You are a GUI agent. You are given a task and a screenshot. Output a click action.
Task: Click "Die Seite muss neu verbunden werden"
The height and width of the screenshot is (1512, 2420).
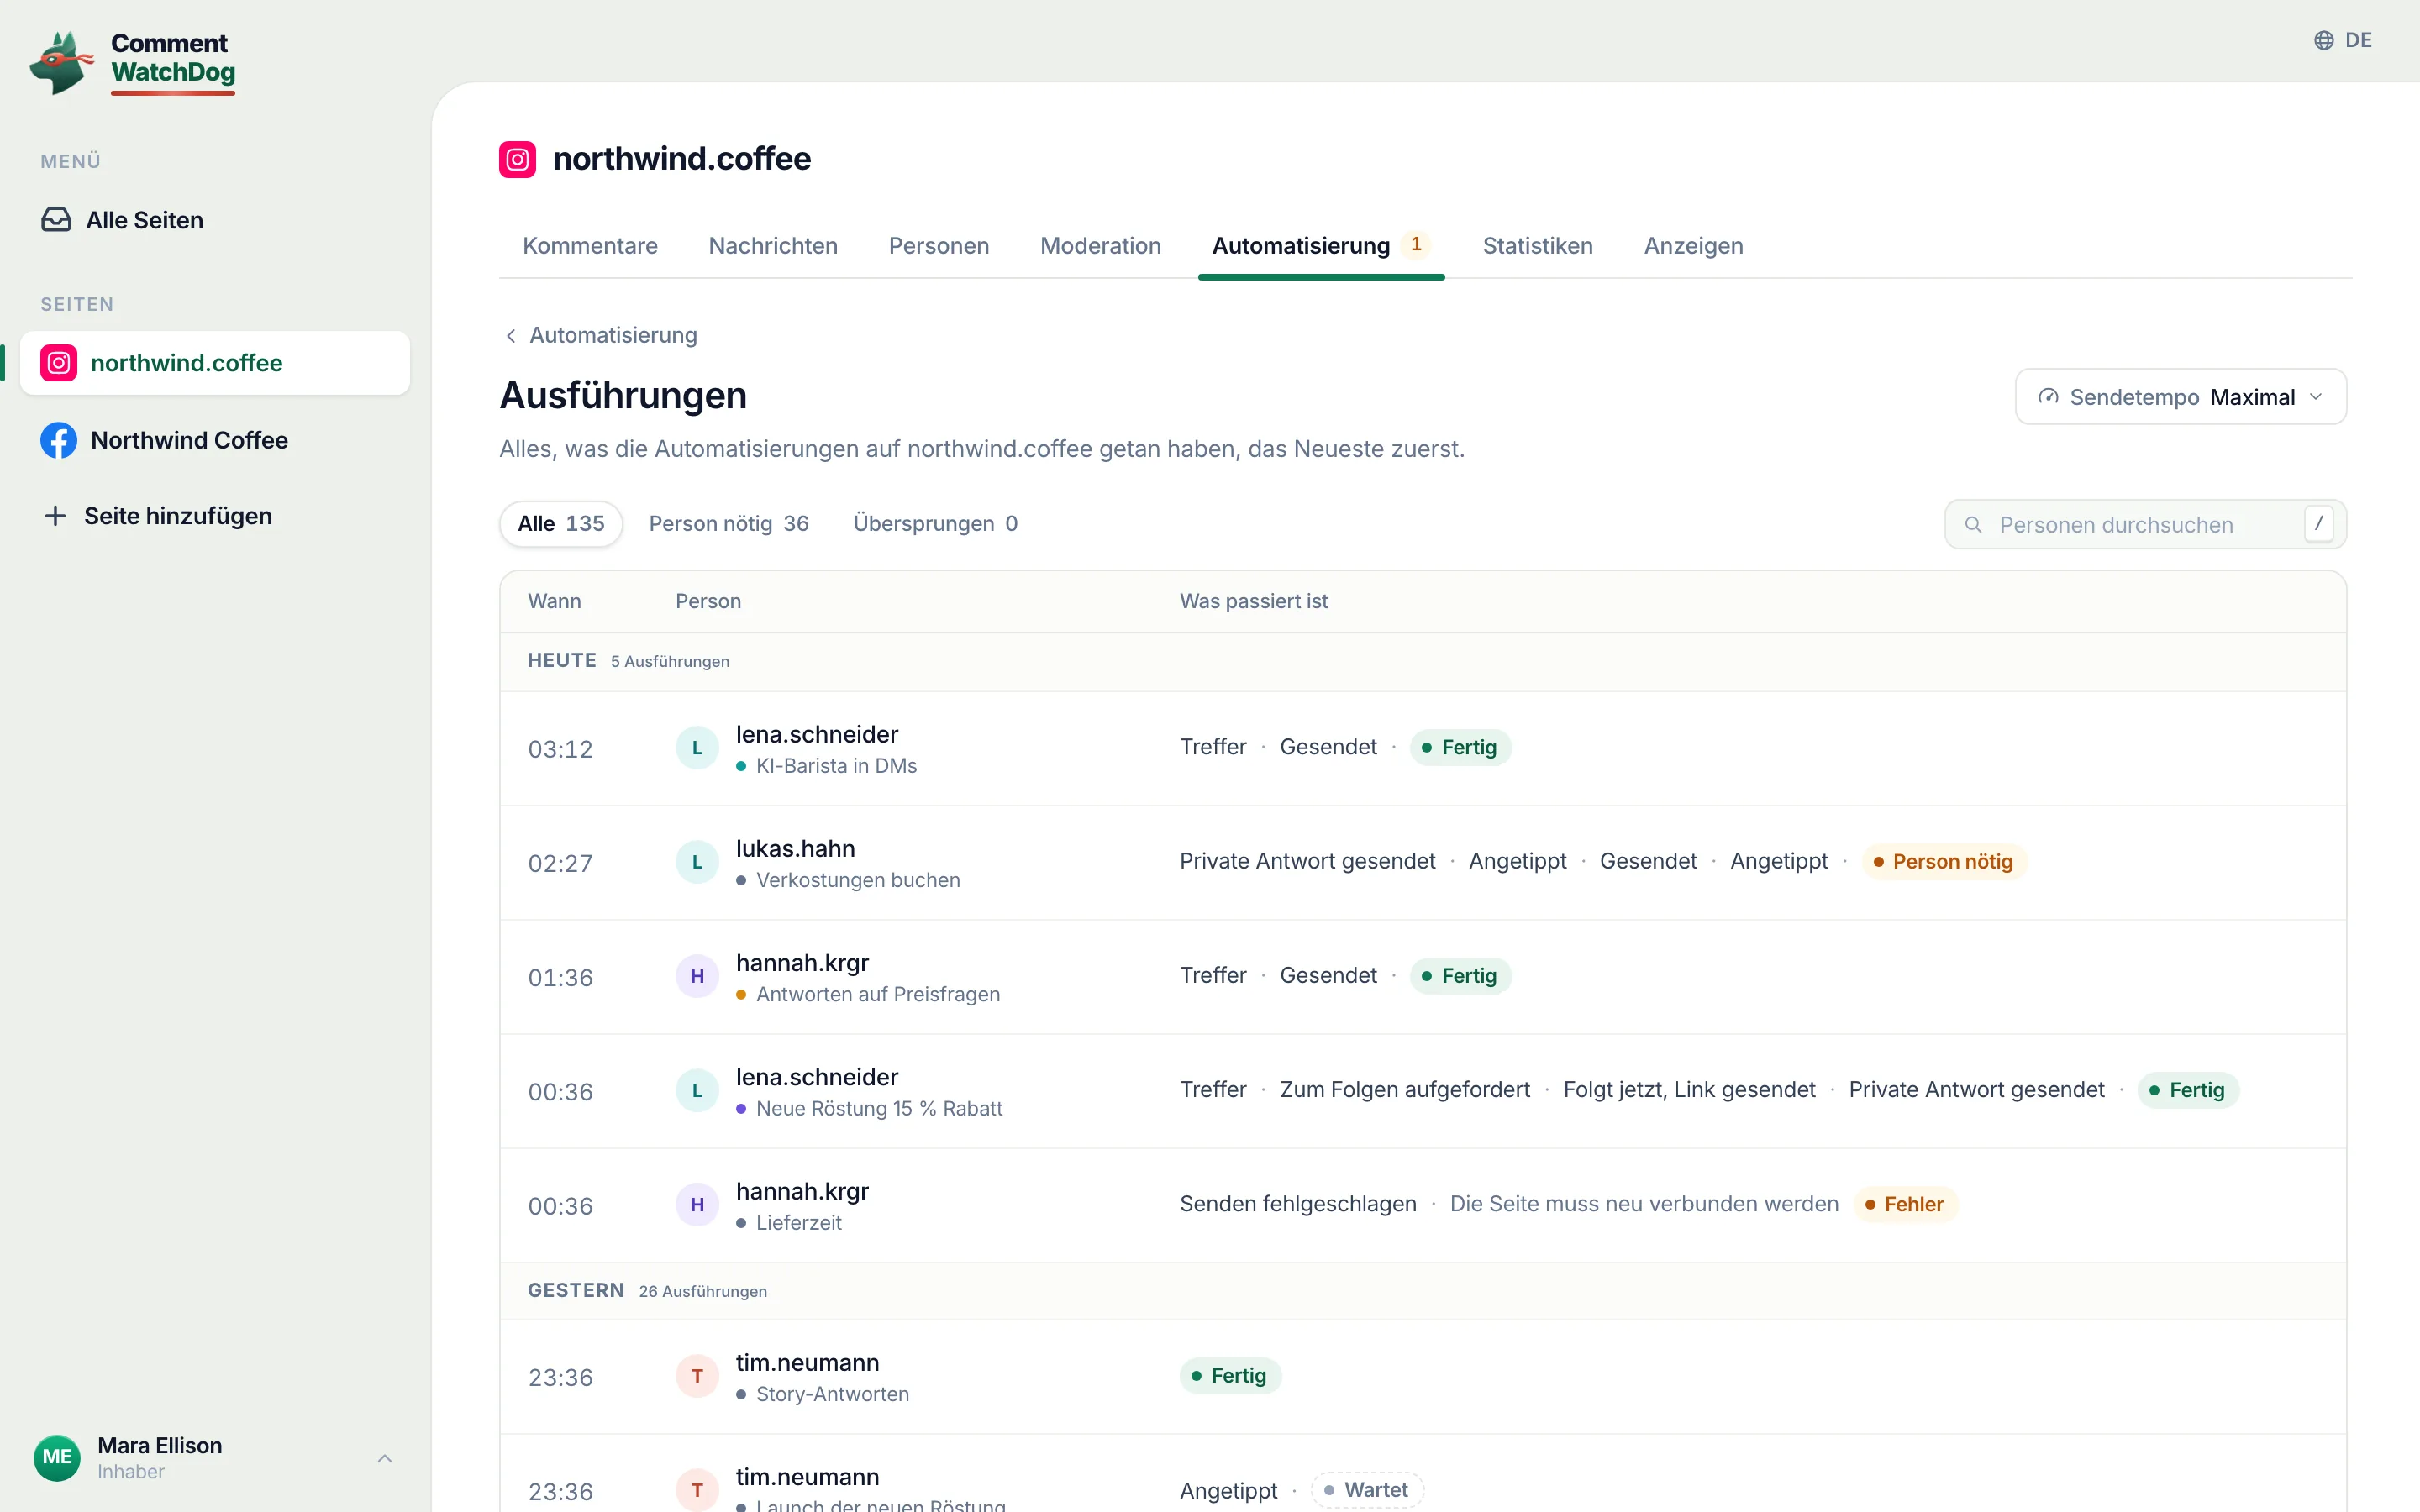tap(1644, 1204)
